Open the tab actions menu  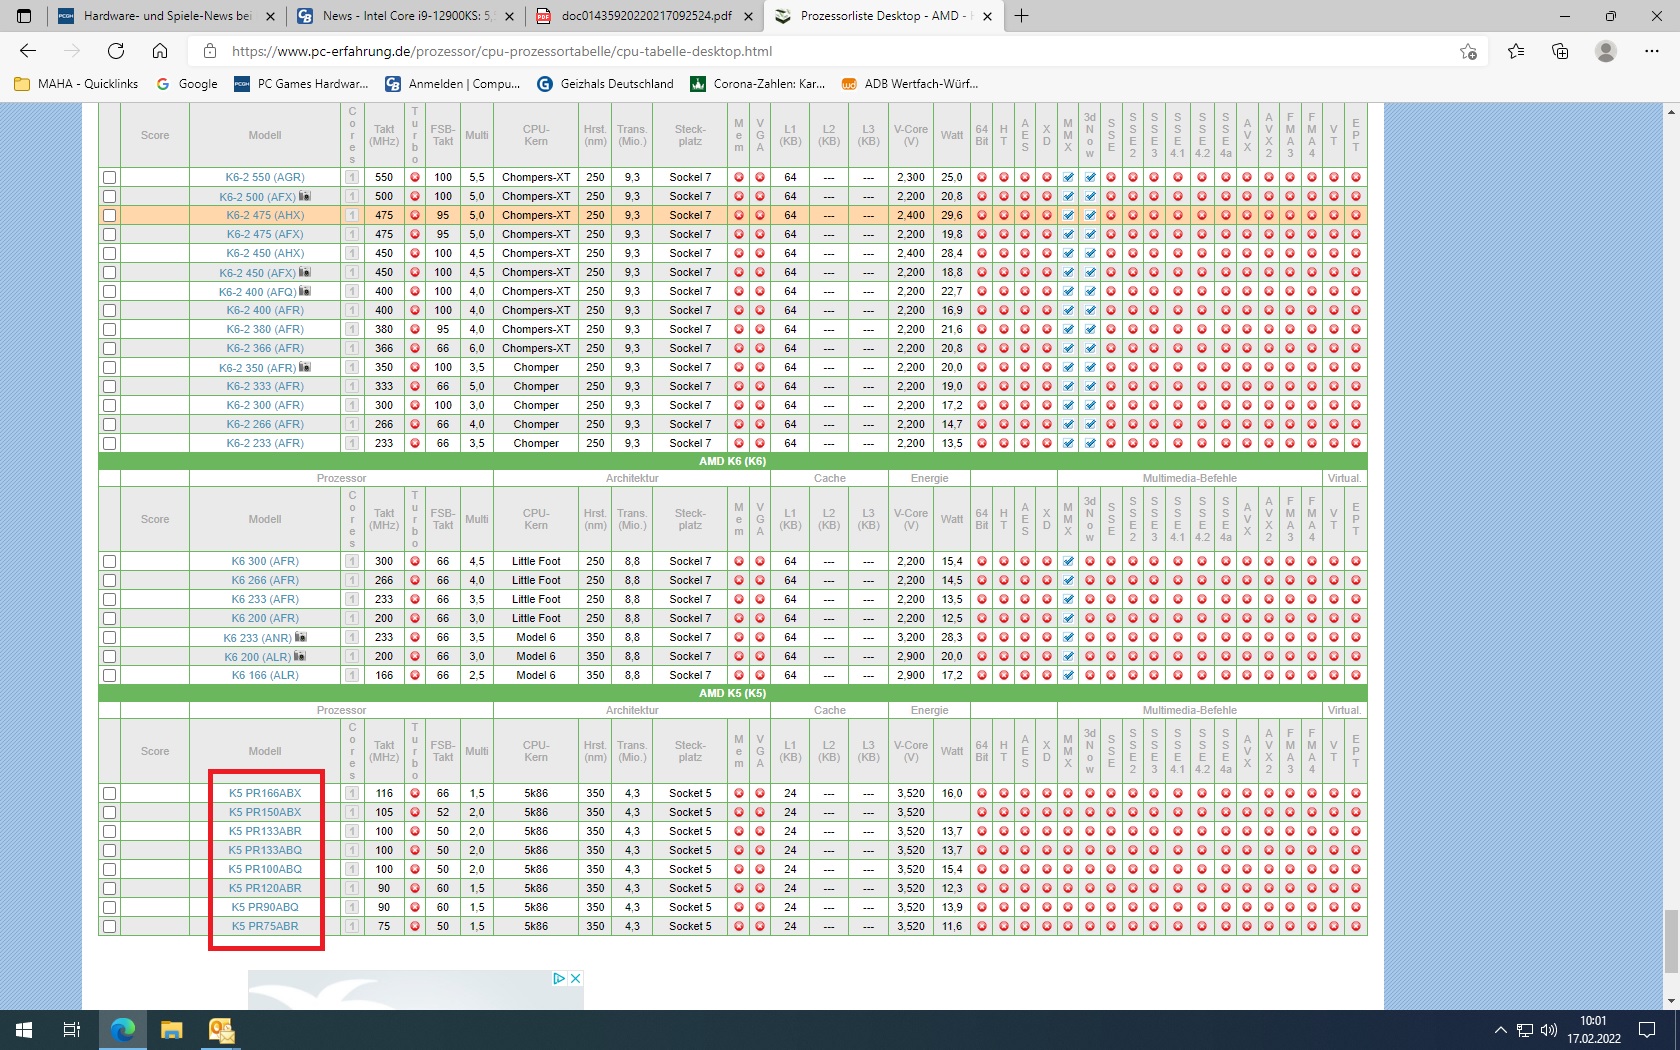[x=24, y=16]
